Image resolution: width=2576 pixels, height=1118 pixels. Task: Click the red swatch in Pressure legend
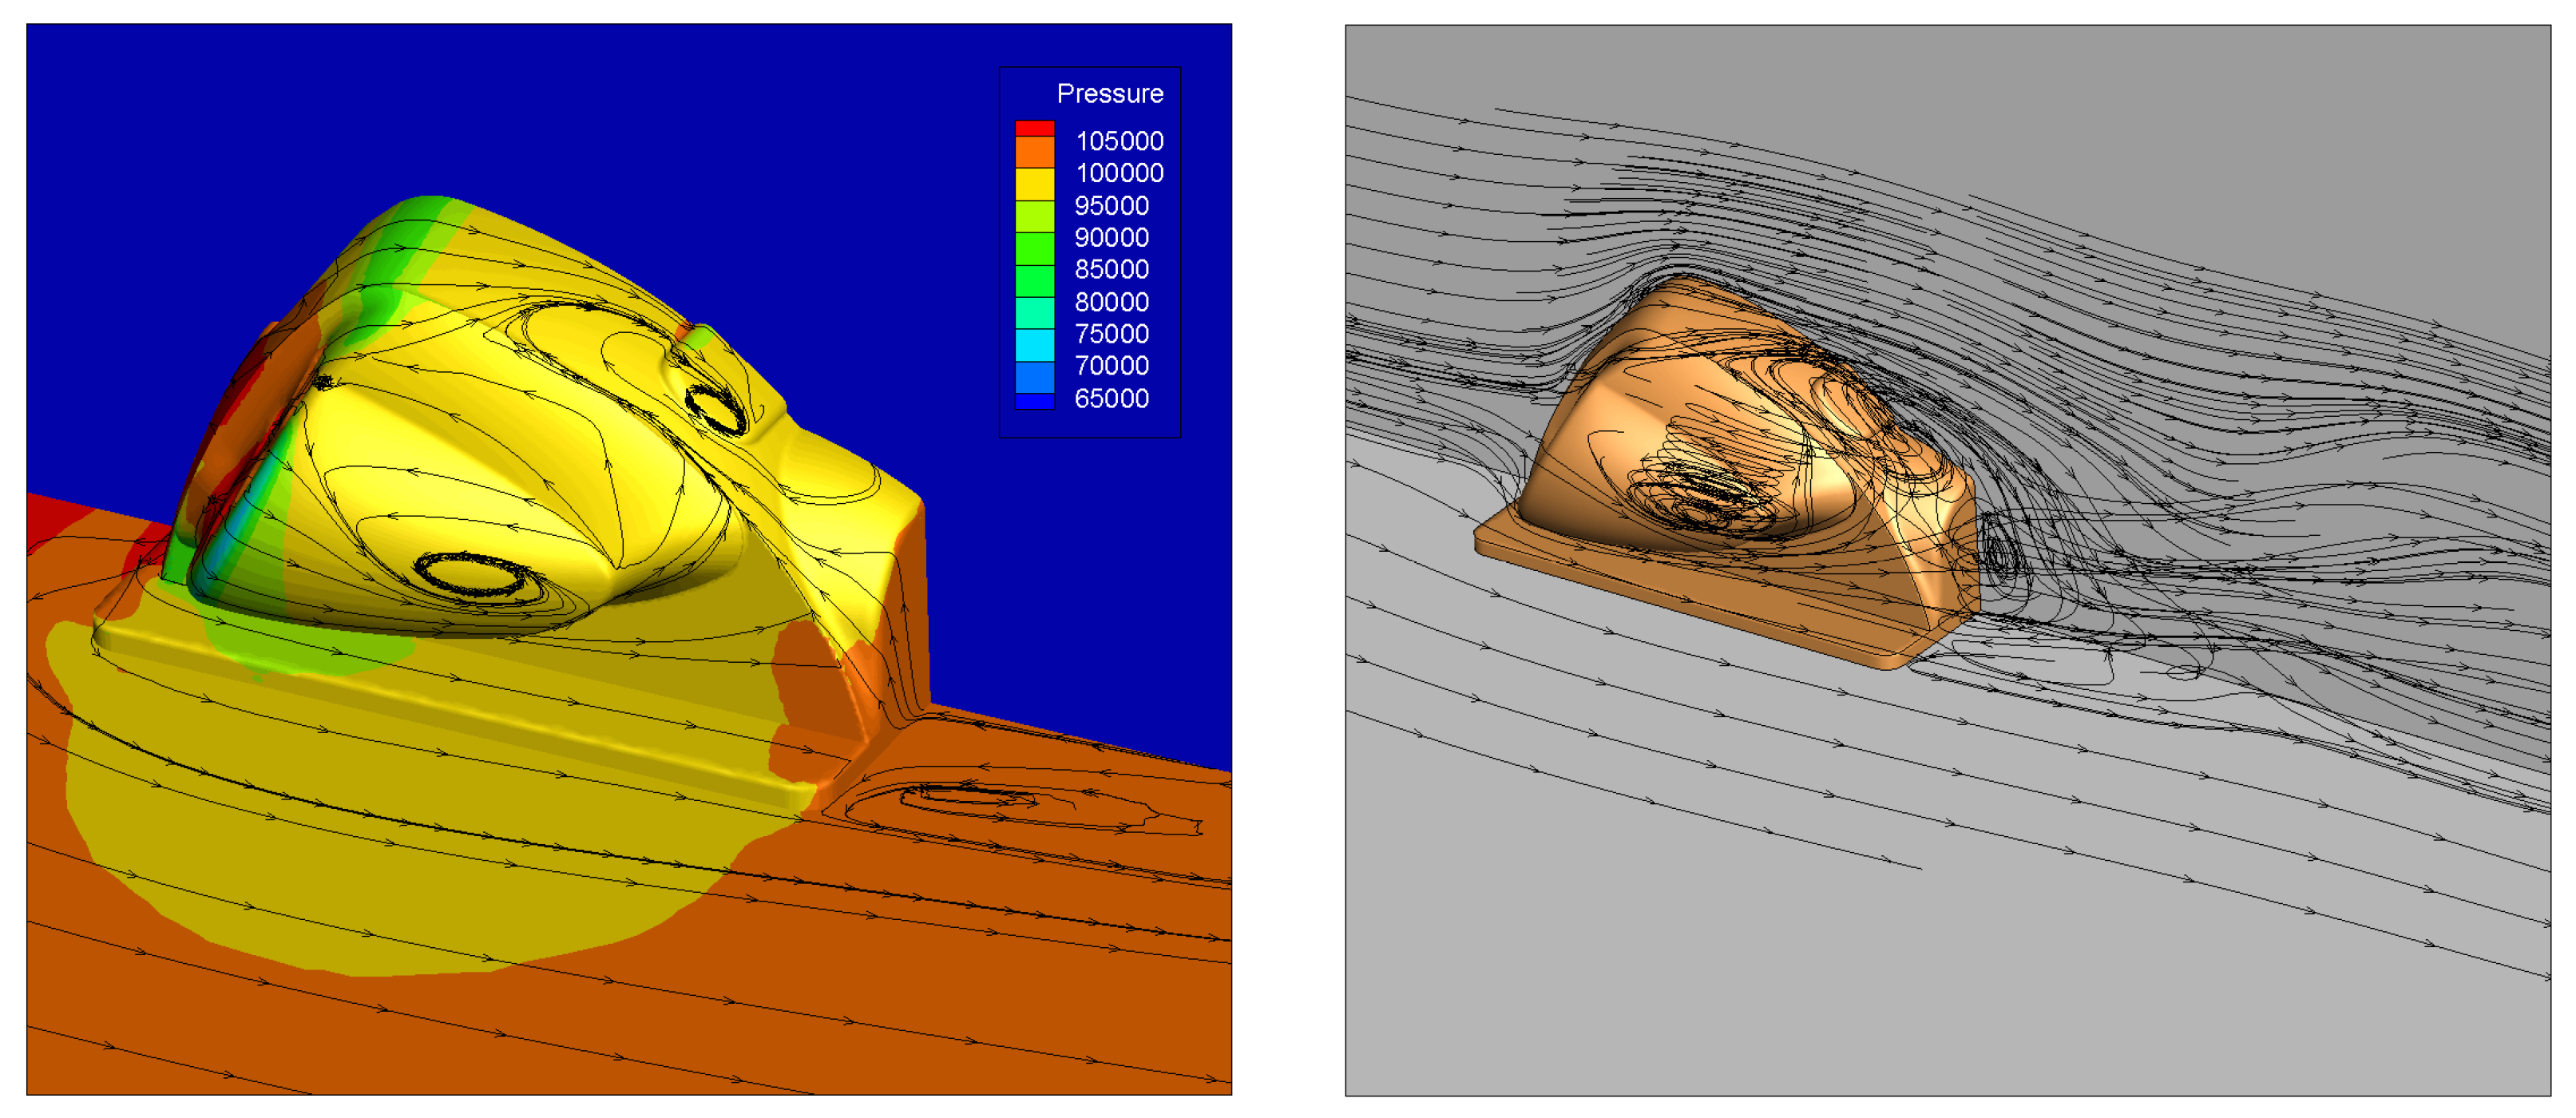[x=1034, y=128]
